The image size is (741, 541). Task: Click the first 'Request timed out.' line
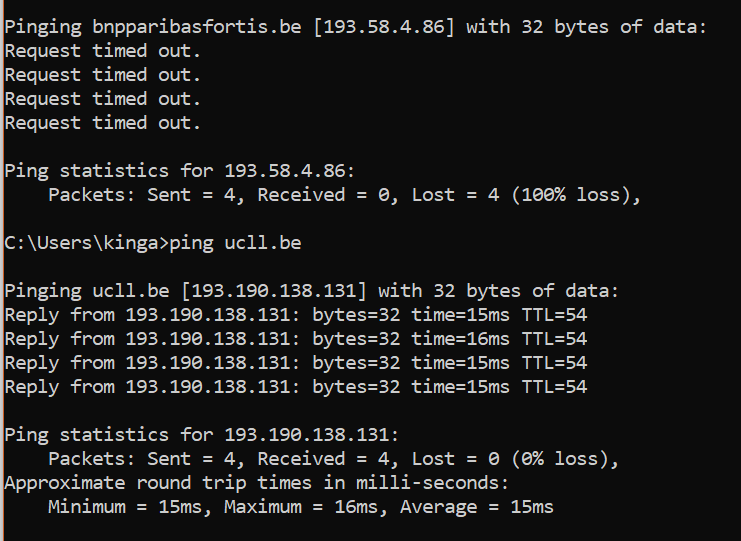point(103,51)
